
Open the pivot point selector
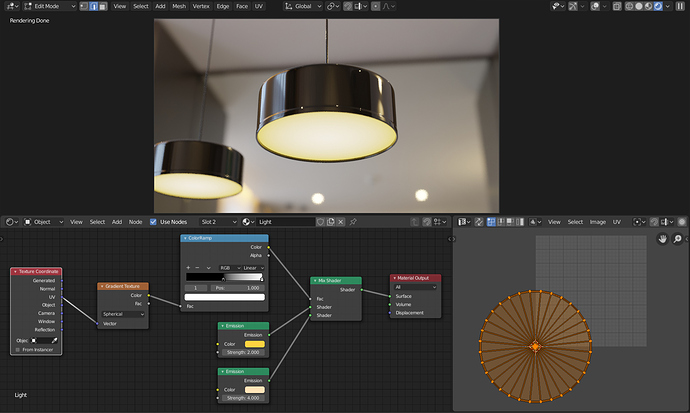333,6
